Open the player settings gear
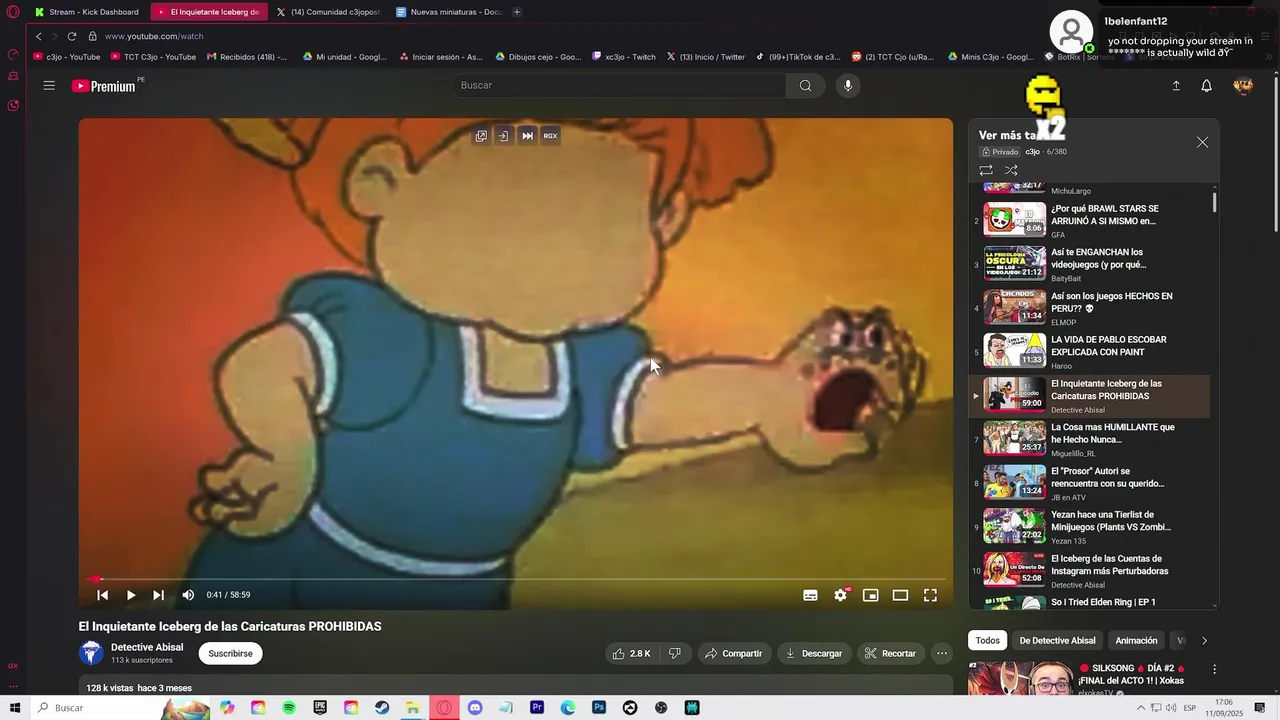Screen dimensions: 1280x720 pos(841,595)
